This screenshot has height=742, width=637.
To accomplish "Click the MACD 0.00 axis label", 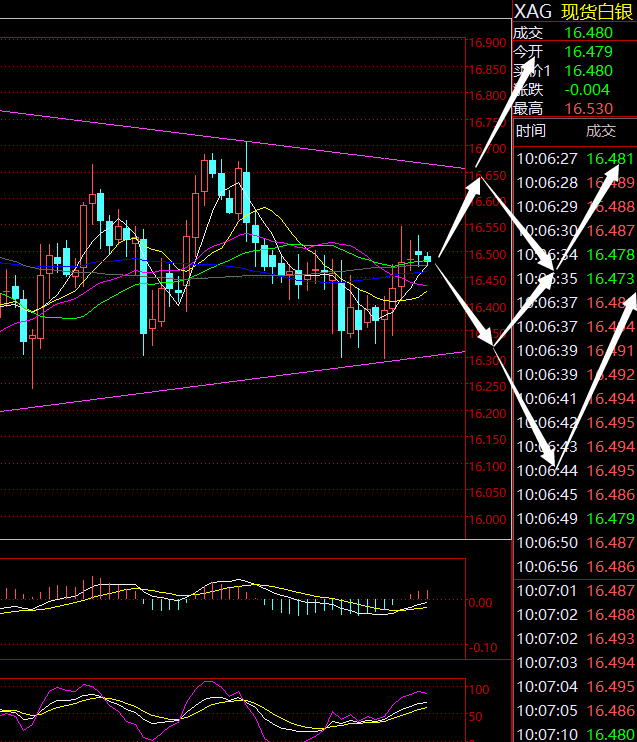I will (x=480, y=603).
